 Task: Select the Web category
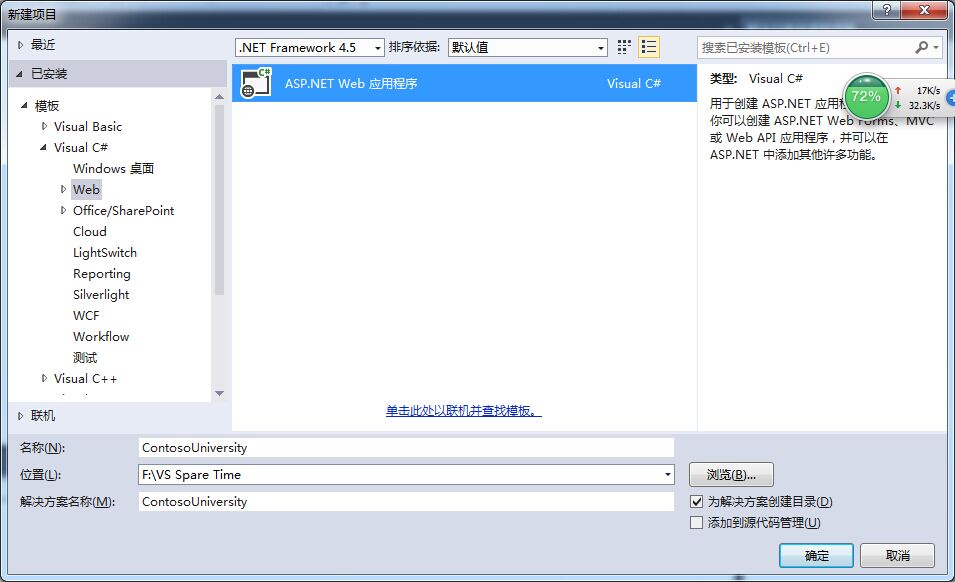tap(86, 189)
